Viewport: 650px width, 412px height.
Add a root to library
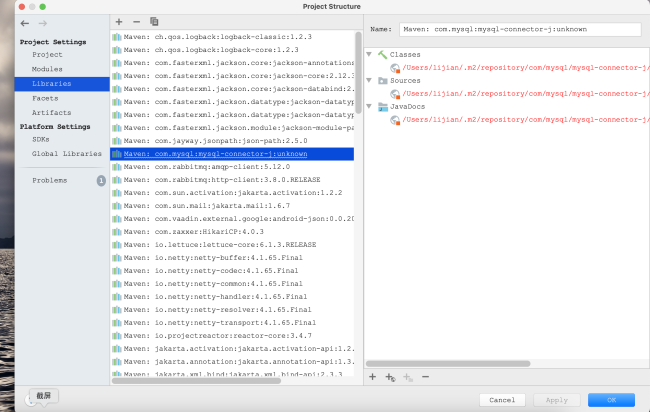click(372, 377)
